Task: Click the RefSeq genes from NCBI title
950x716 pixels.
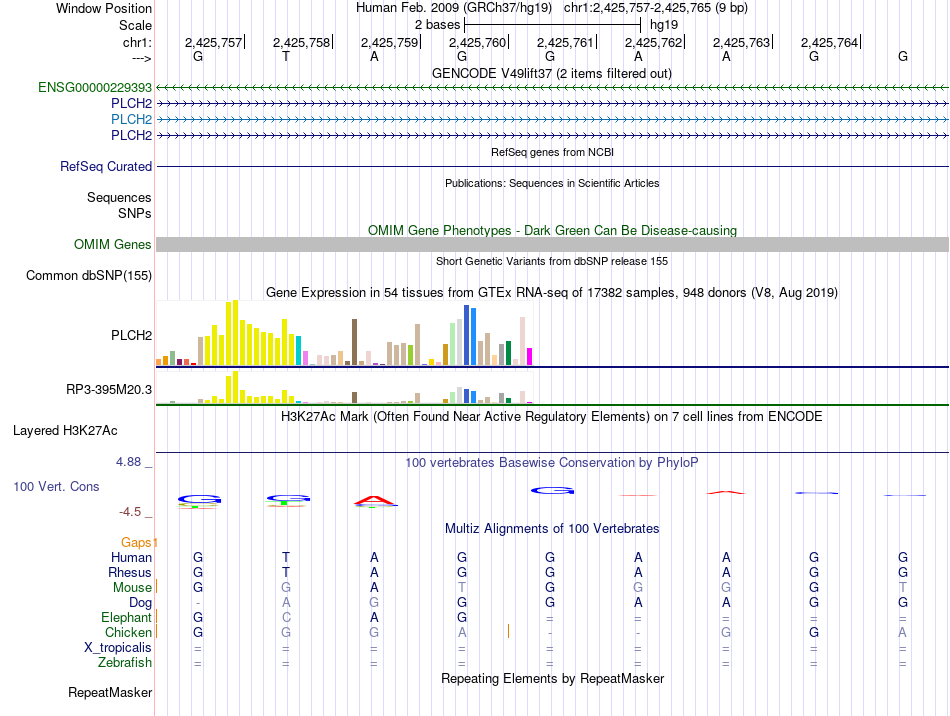Action: [552, 153]
